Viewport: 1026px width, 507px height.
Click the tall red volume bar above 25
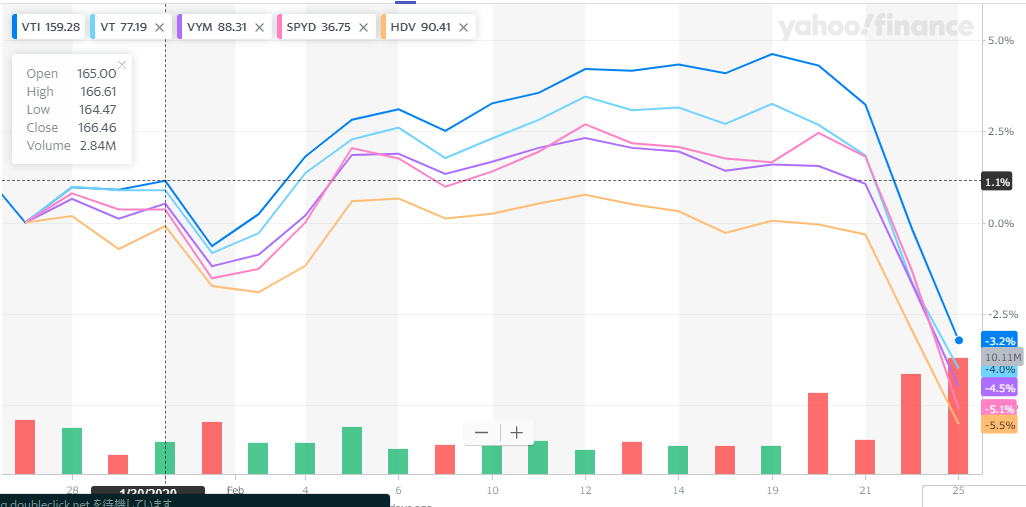[x=958, y=416]
